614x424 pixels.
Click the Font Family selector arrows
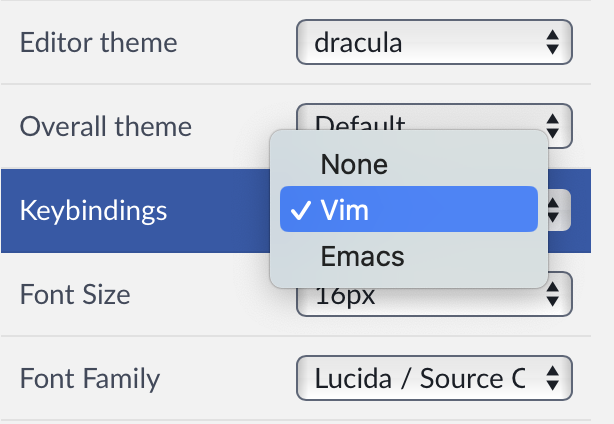pyautogui.click(x=551, y=379)
